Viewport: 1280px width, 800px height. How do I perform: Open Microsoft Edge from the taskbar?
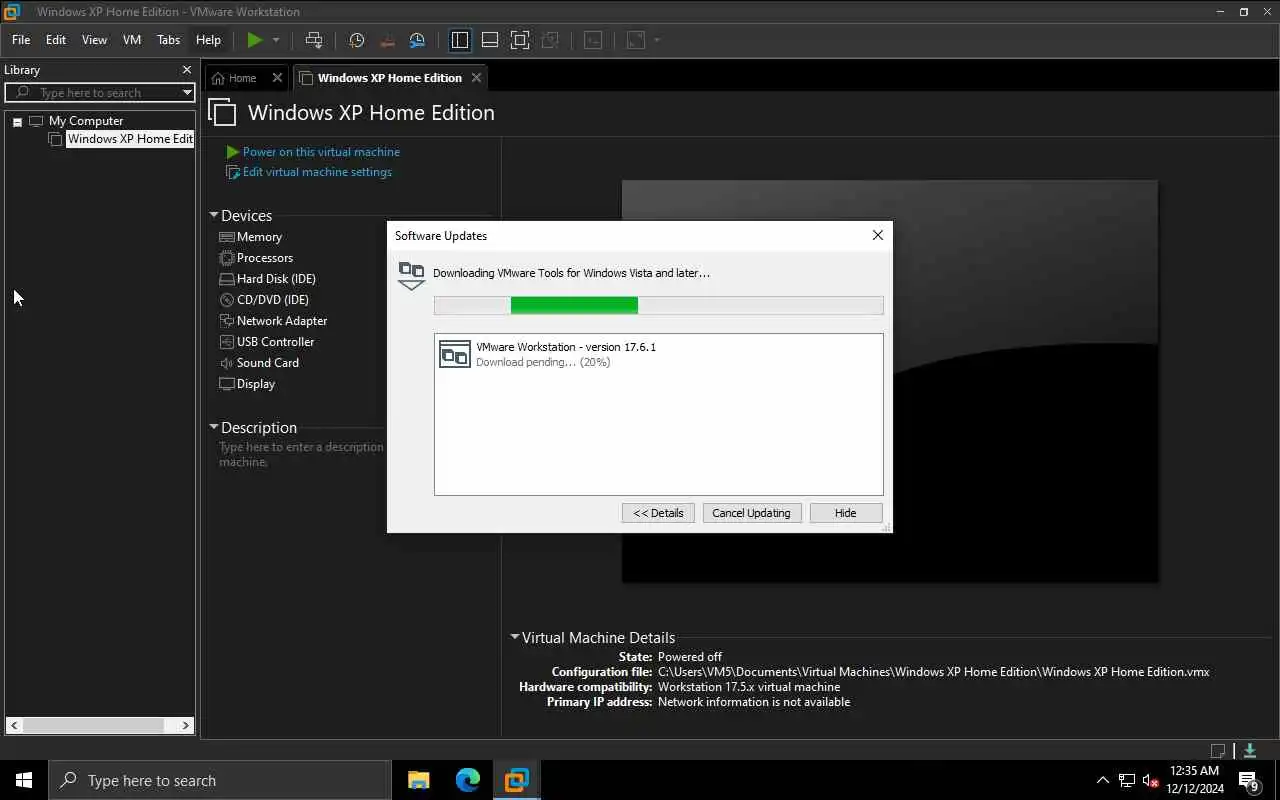(x=467, y=780)
